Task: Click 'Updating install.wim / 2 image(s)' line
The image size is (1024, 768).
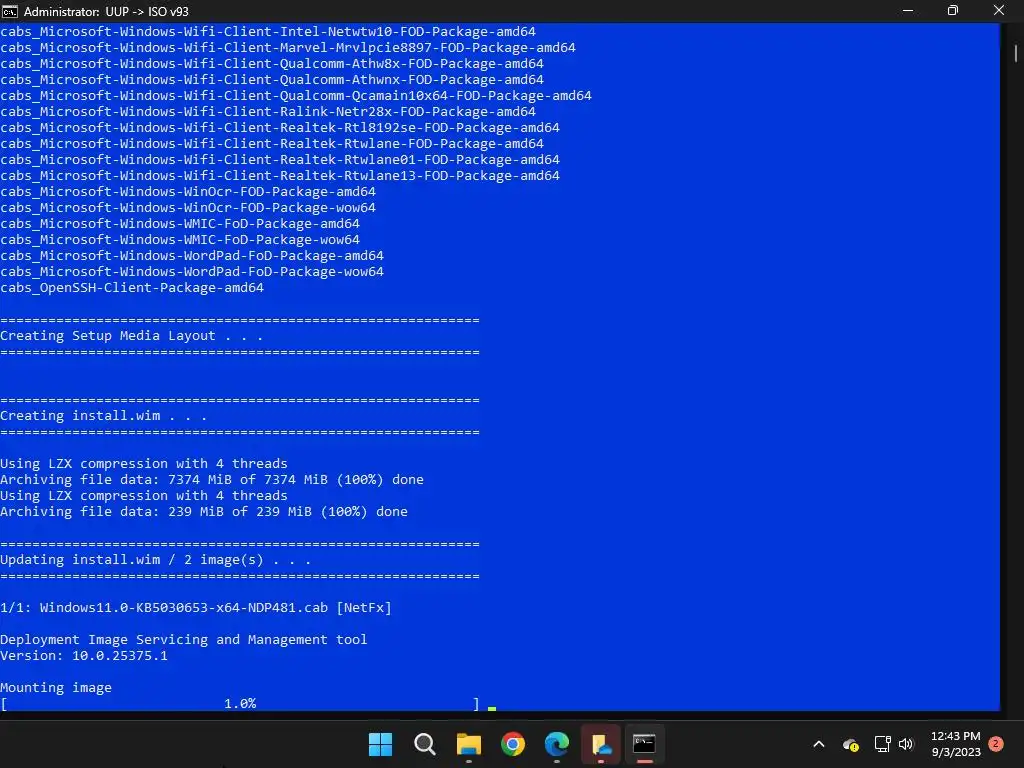Action: point(155,560)
